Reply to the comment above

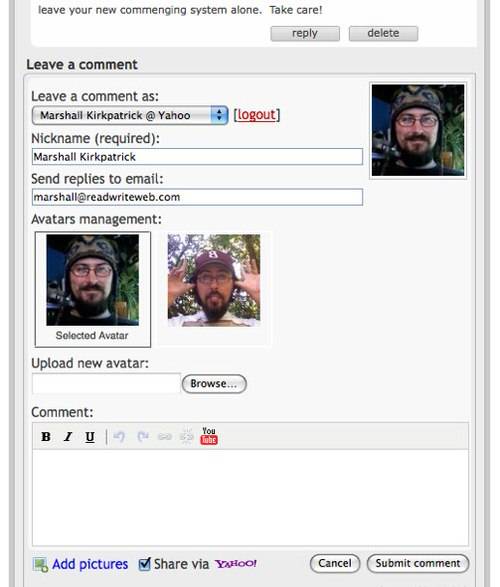(x=305, y=33)
